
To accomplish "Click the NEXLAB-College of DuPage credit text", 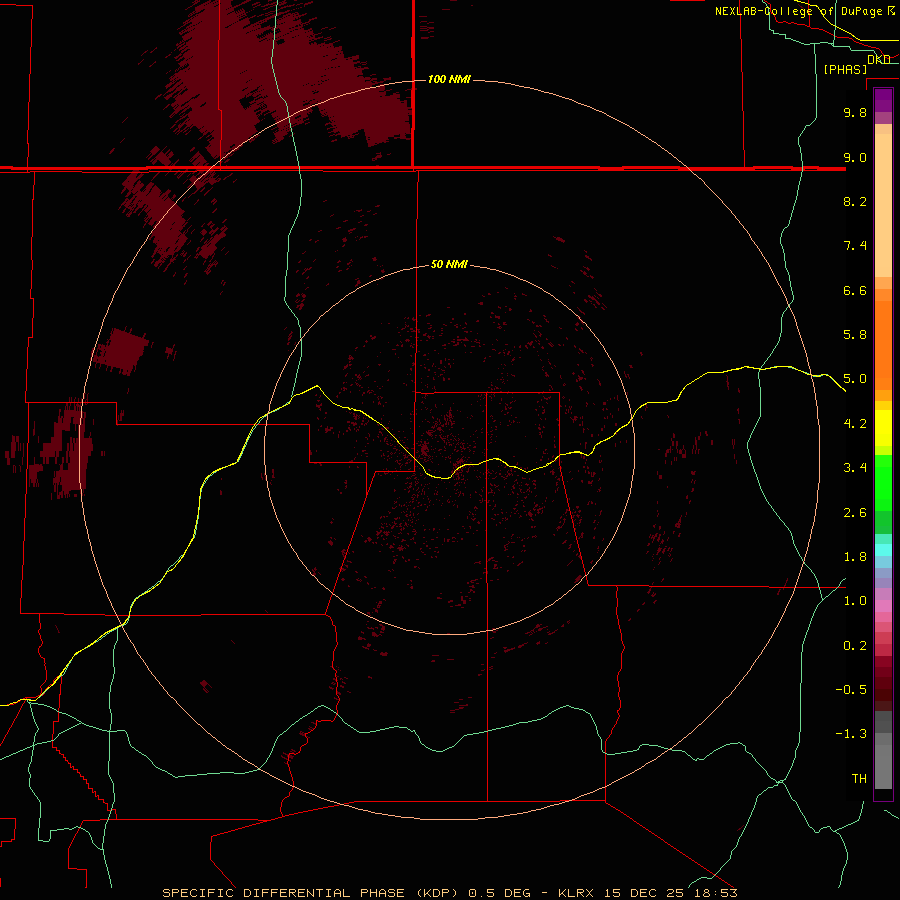I will click(x=798, y=11).
